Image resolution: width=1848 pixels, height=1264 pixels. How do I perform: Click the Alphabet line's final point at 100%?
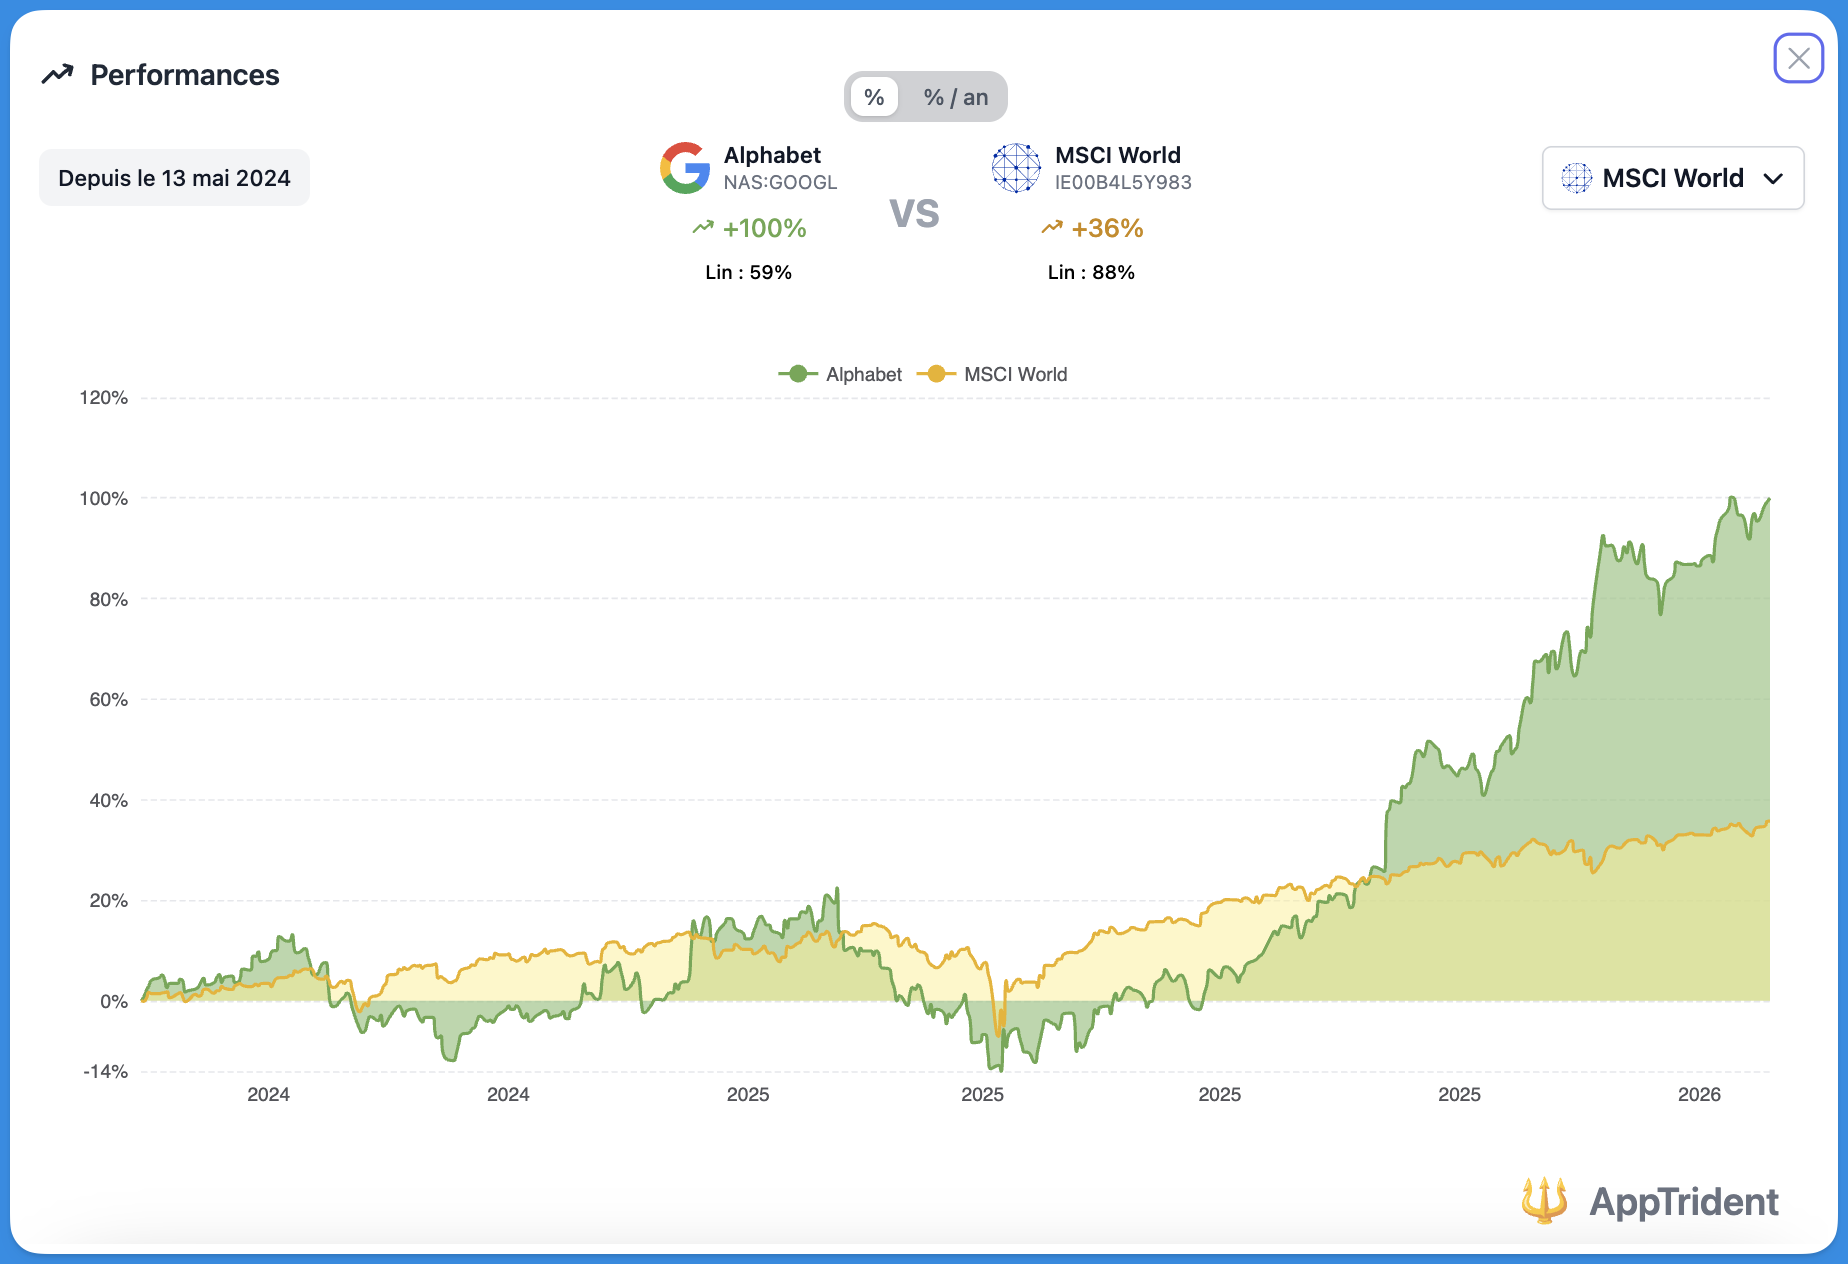1768,499
